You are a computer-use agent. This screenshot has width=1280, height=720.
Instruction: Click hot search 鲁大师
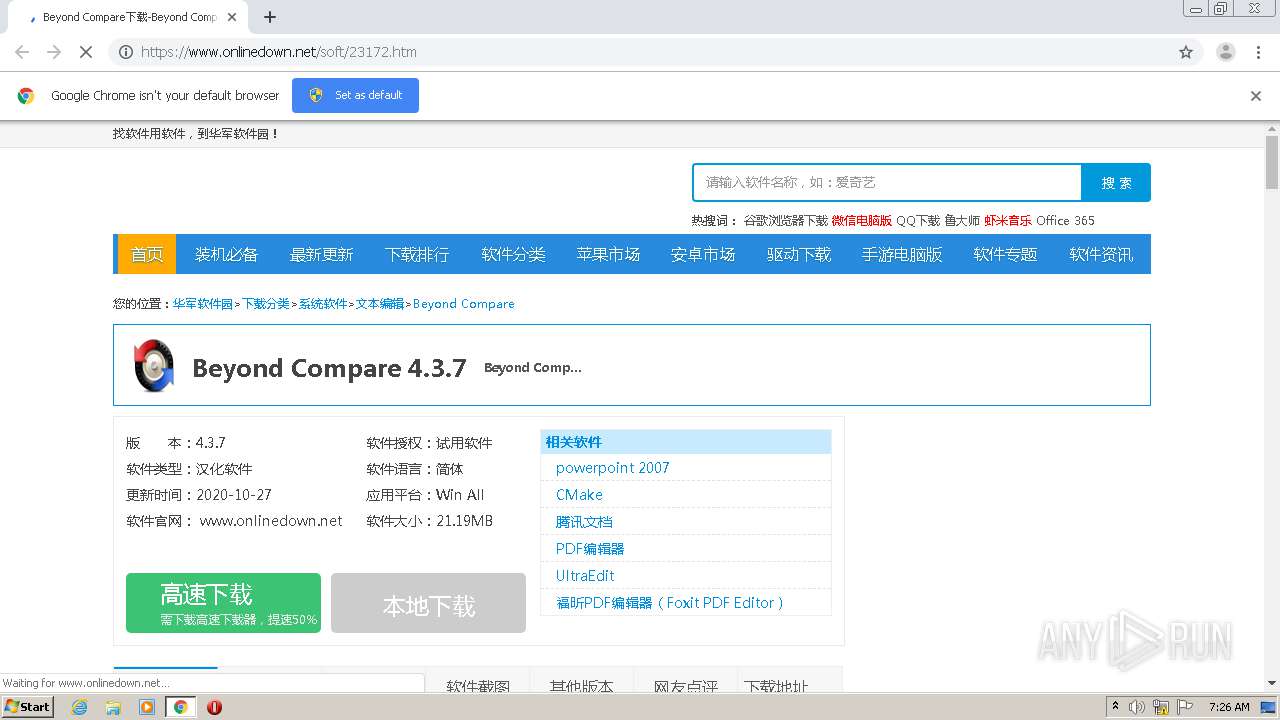click(962, 221)
